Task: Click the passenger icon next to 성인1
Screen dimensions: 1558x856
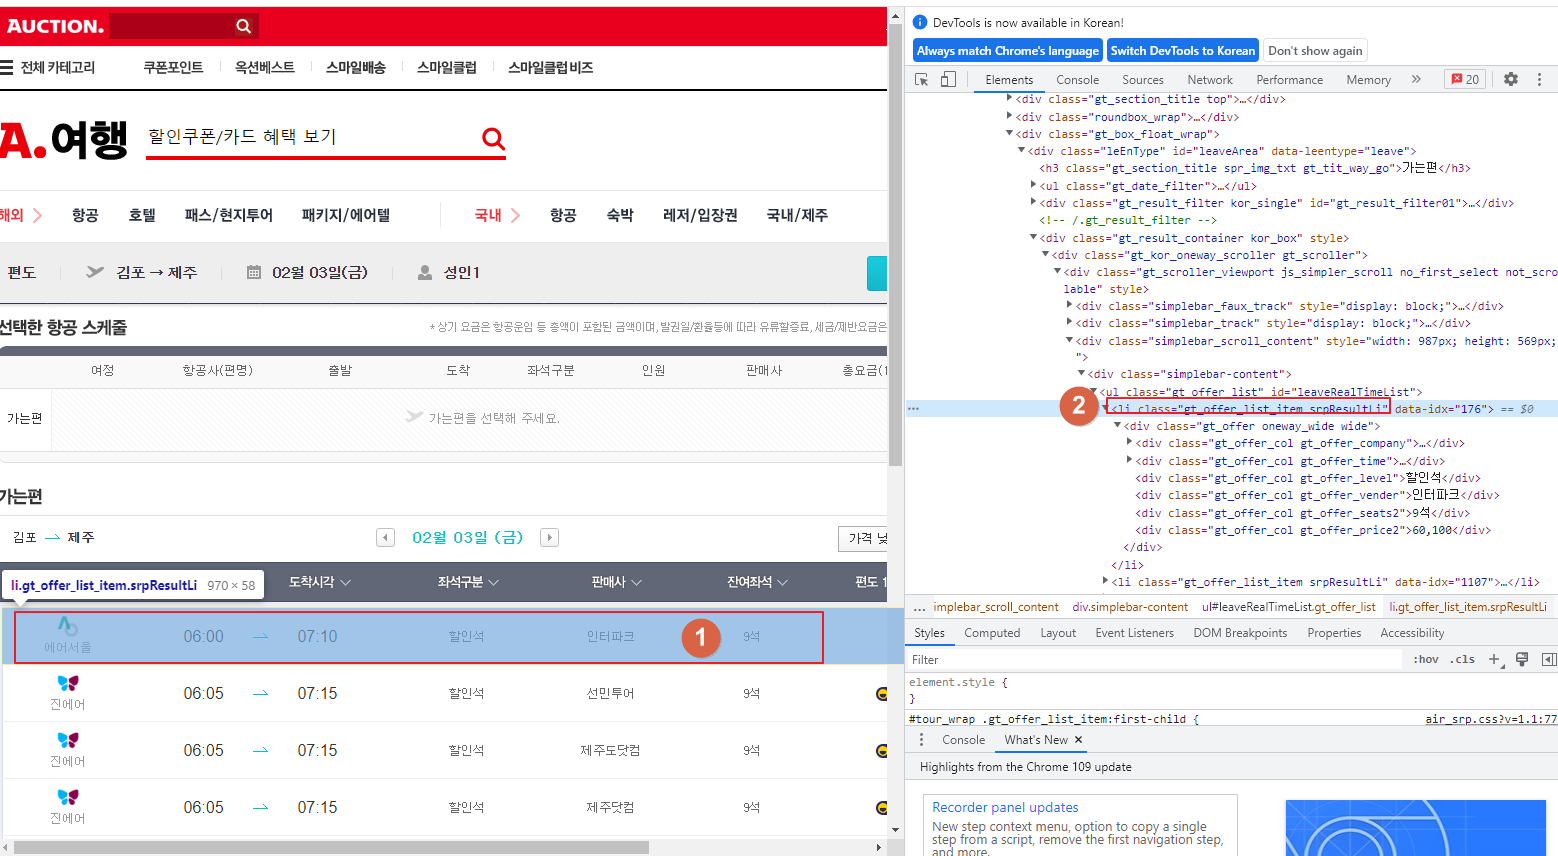Action: (425, 272)
